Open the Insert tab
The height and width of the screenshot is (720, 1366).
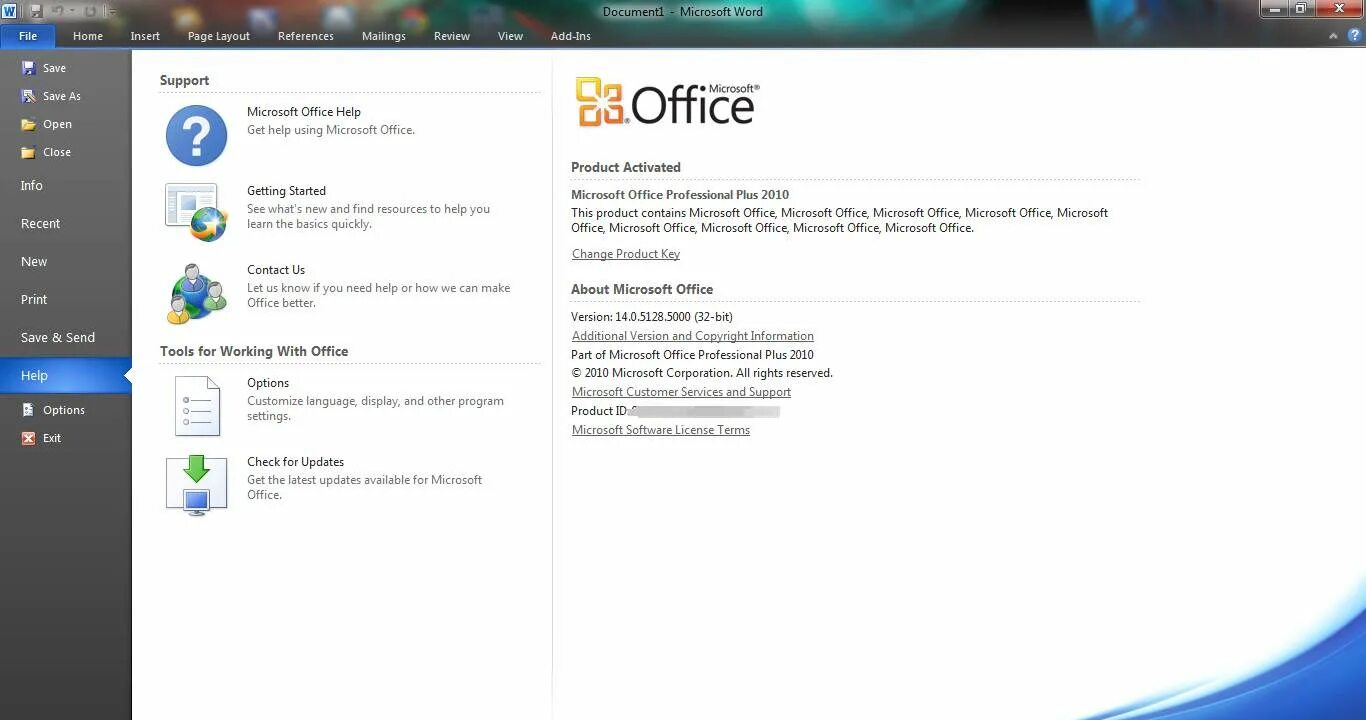click(145, 36)
